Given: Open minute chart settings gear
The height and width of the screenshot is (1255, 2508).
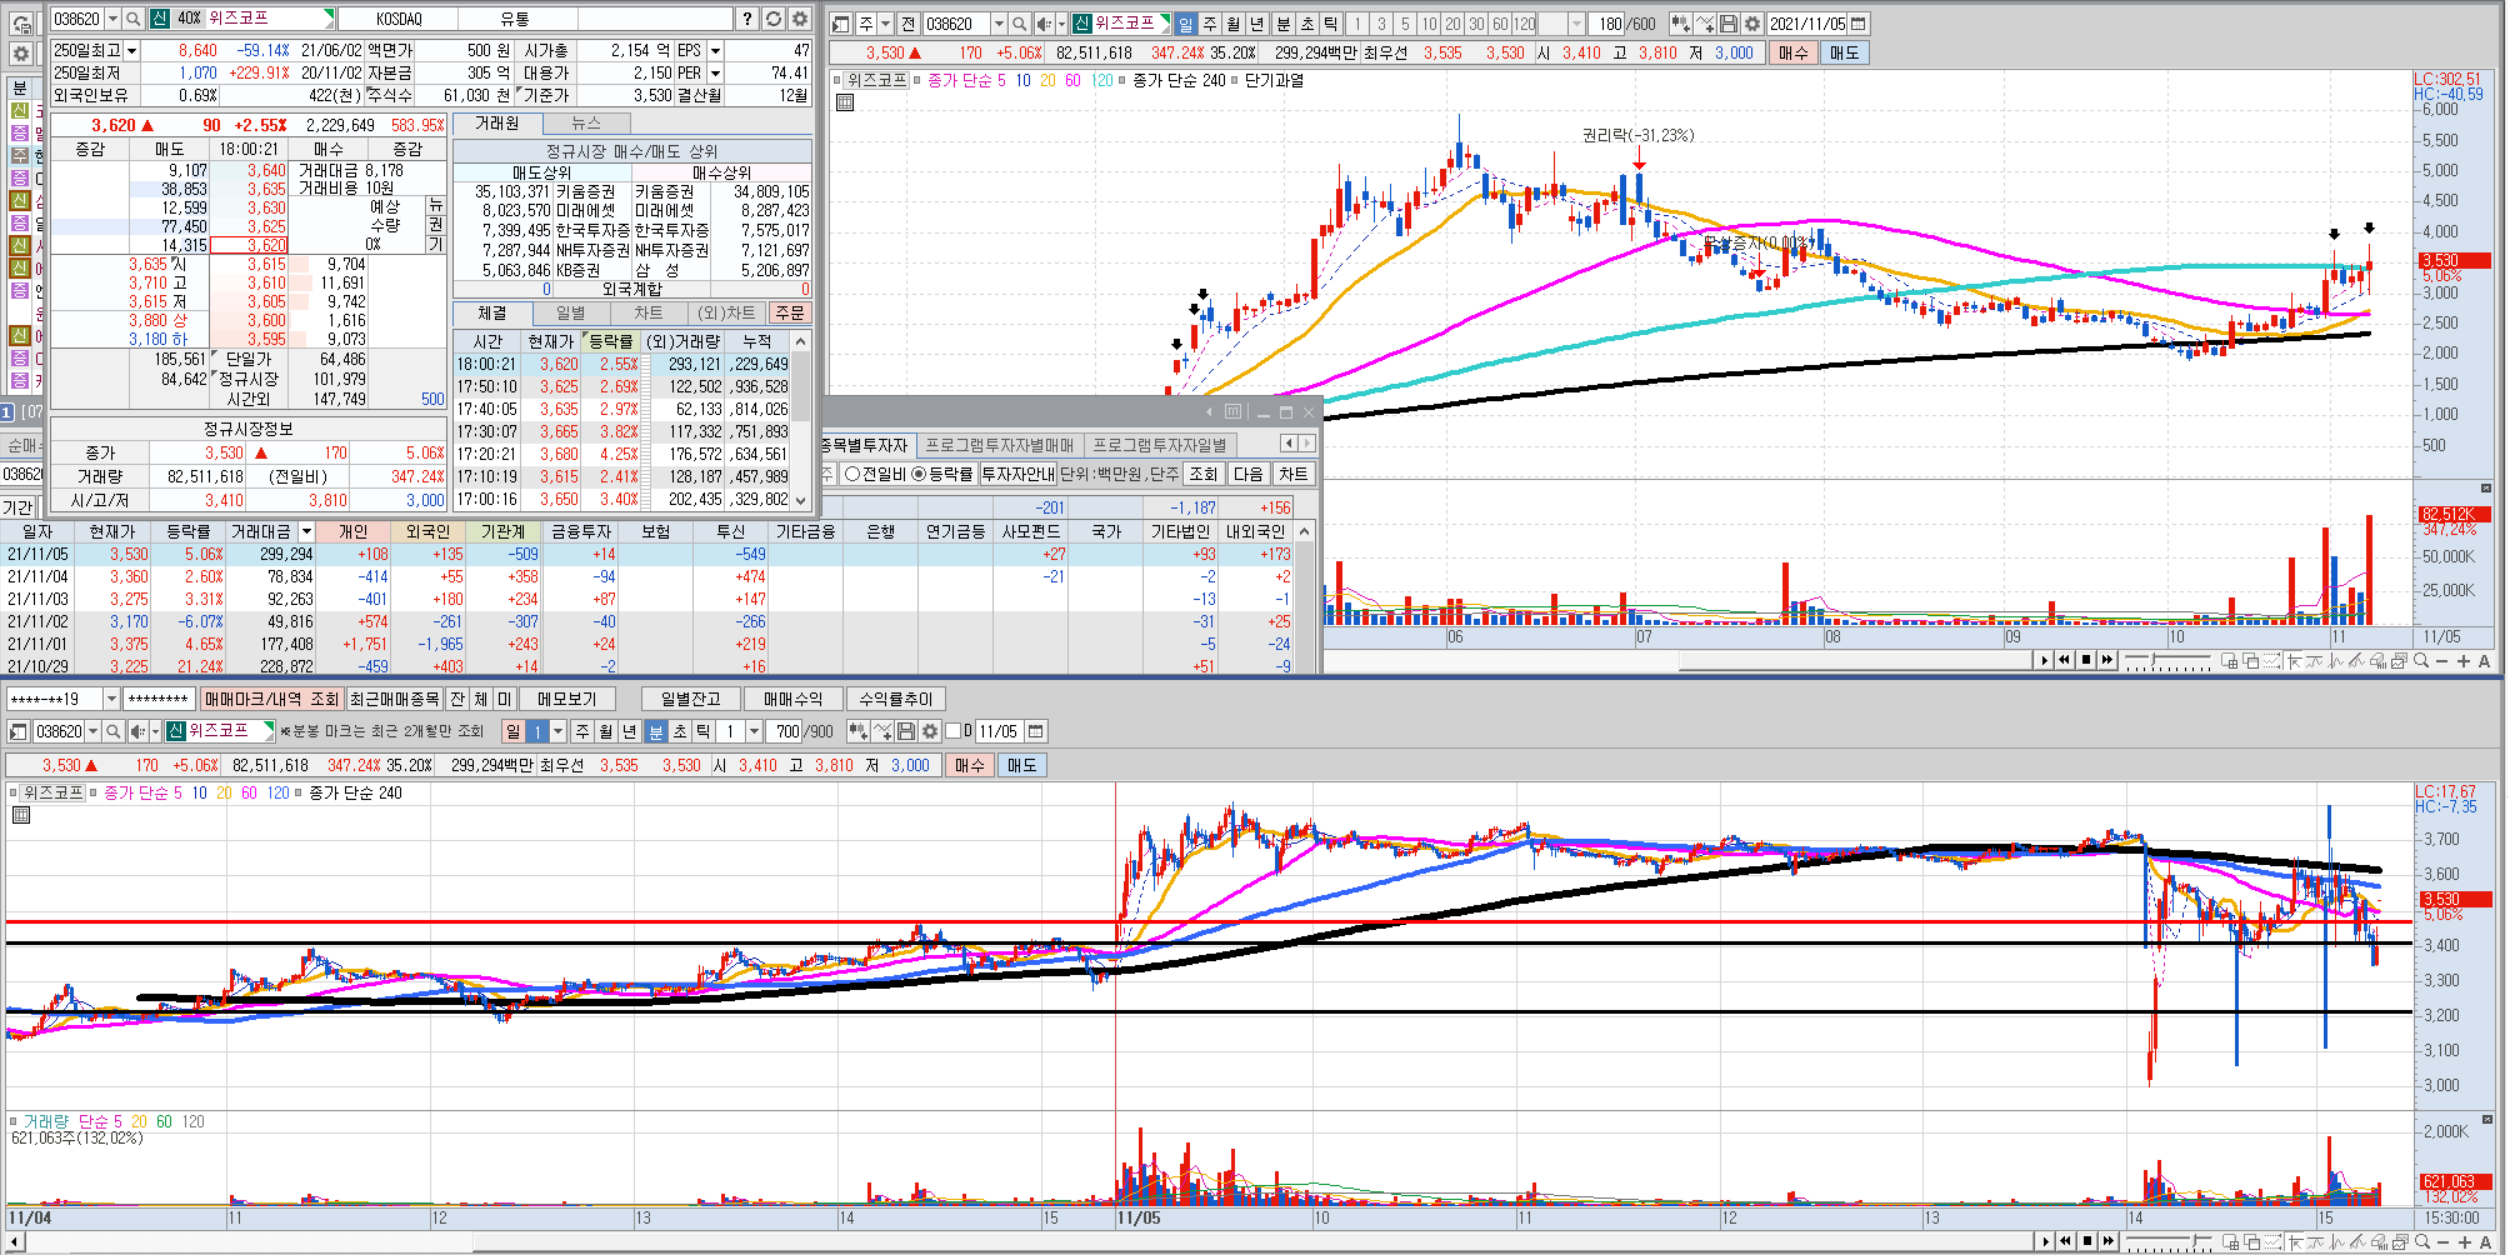Looking at the screenshot, I should click(x=930, y=731).
